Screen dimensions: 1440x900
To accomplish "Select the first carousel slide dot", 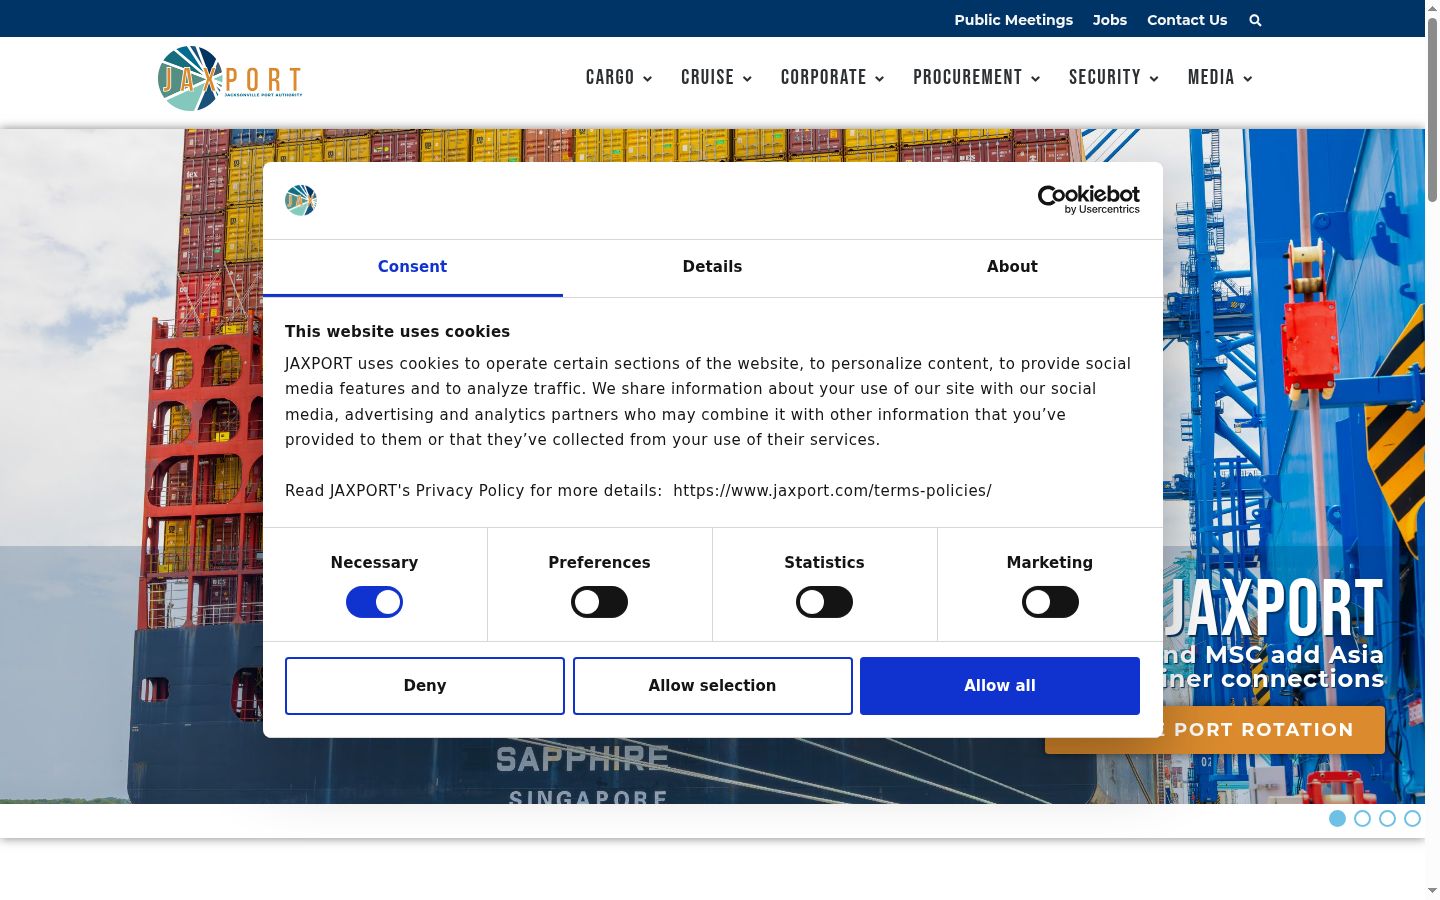I will 1337,819.
